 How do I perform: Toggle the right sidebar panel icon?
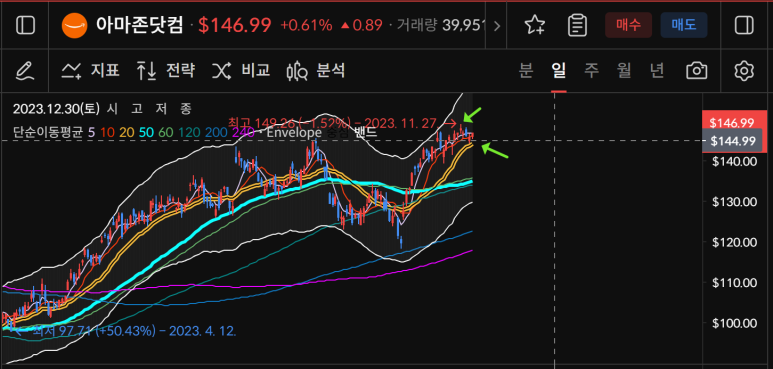pyautogui.click(x=744, y=25)
